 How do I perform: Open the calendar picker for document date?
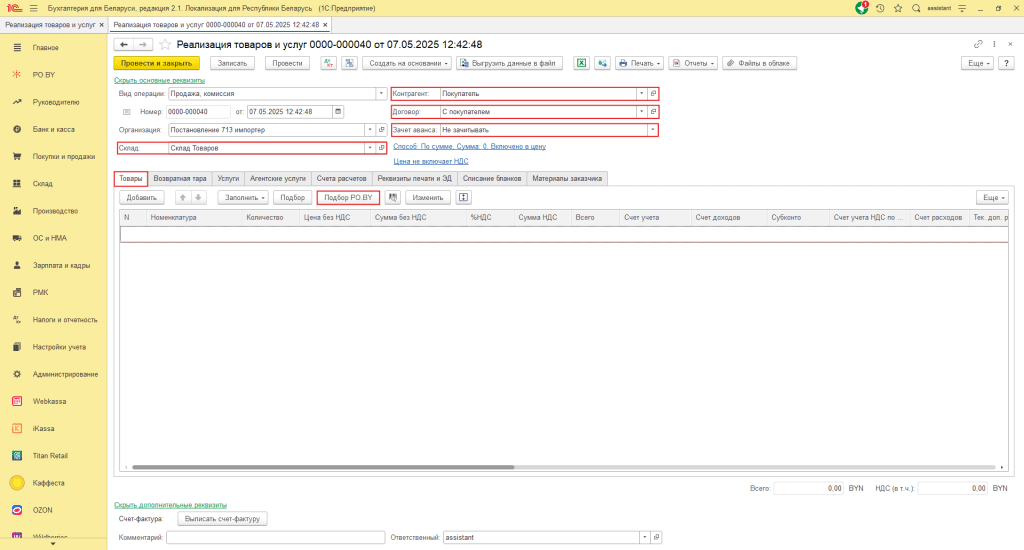(x=338, y=112)
